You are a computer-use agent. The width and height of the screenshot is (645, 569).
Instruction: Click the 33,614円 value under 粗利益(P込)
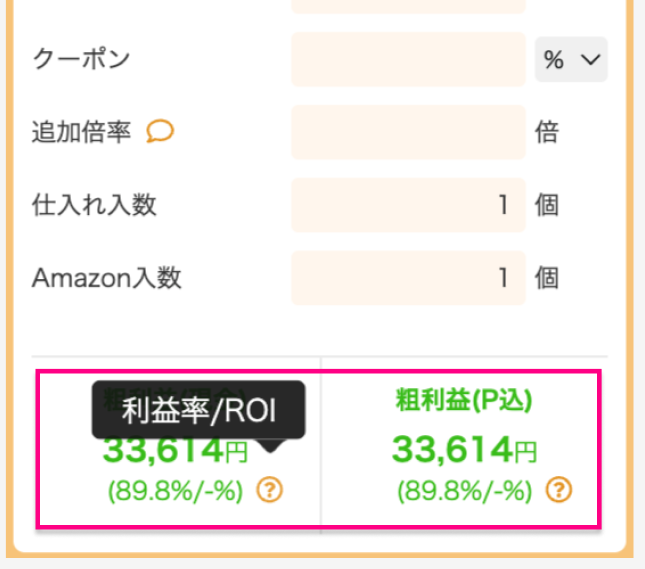pos(464,450)
